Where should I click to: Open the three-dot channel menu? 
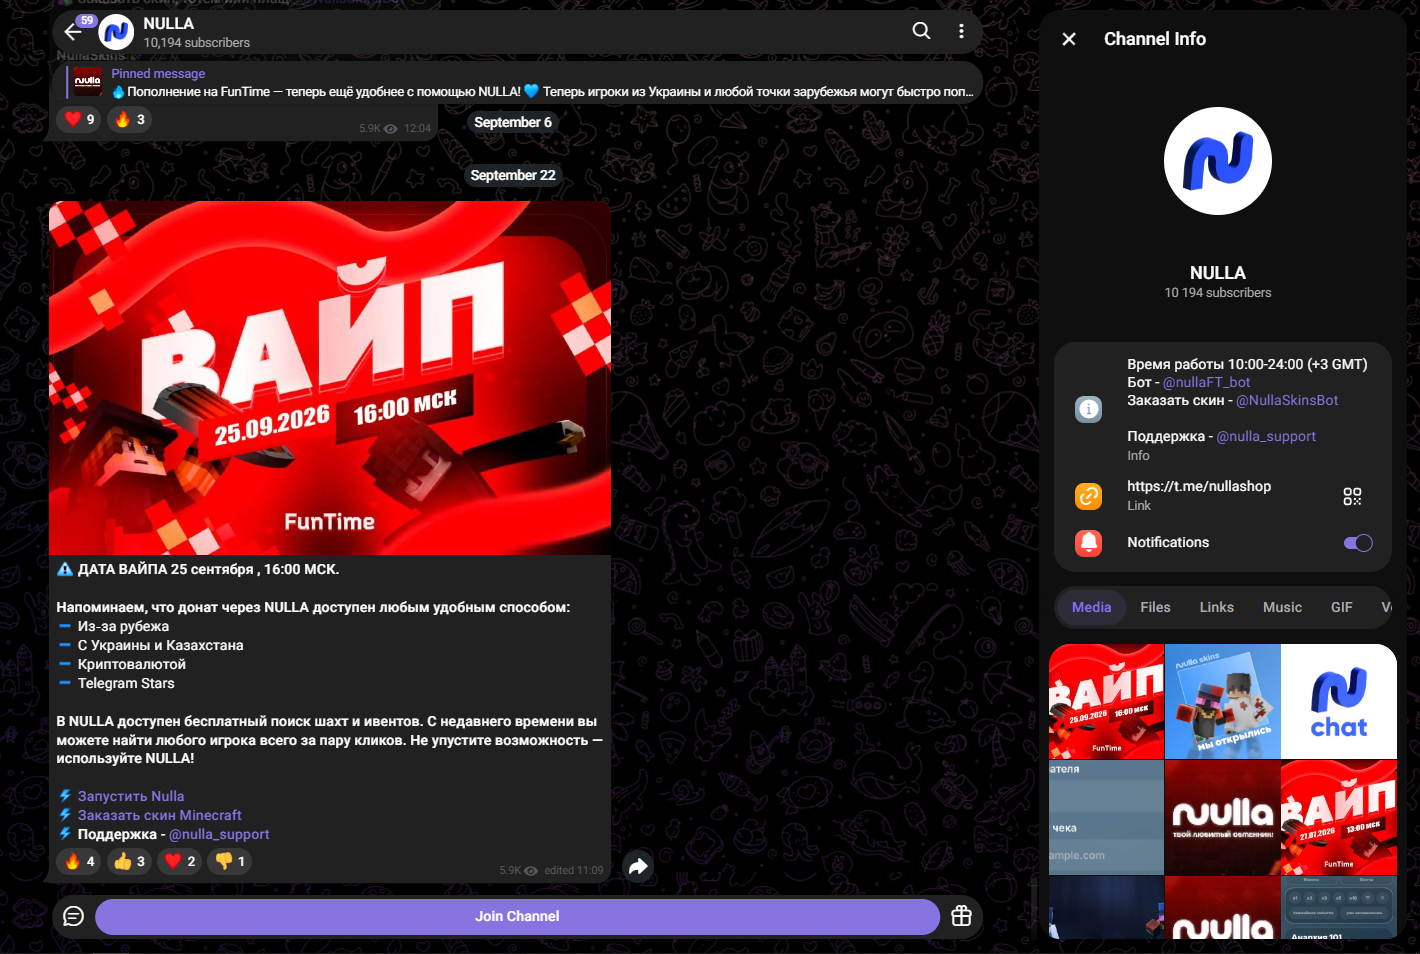tap(961, 31)
